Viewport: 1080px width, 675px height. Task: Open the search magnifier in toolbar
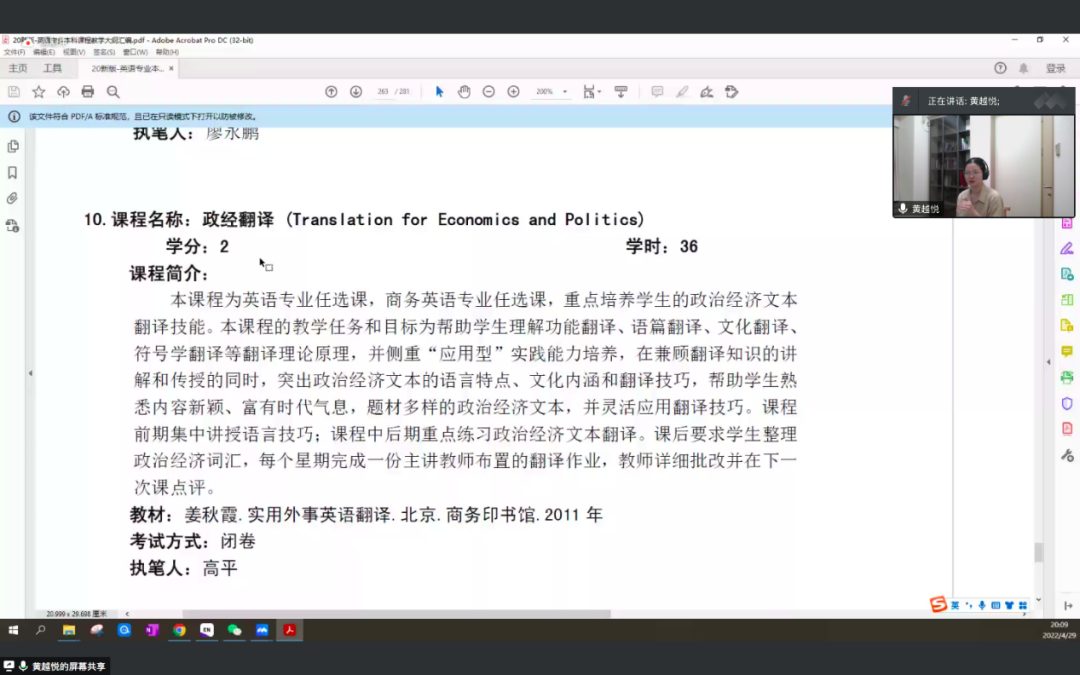[113, 92]
